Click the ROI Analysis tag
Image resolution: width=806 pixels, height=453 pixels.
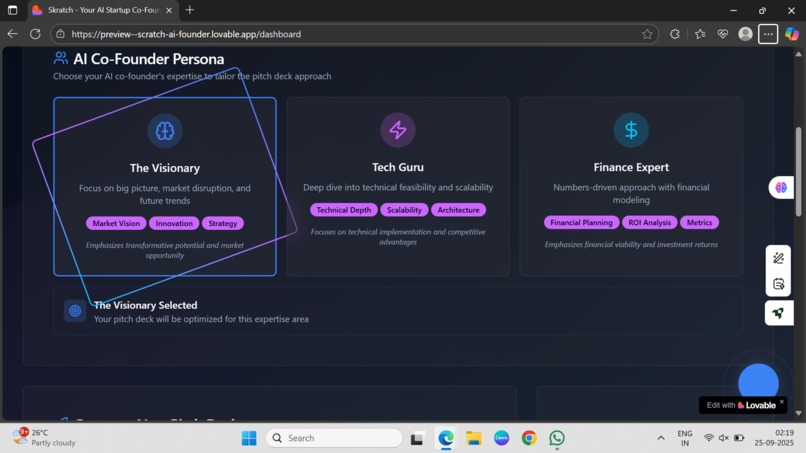[x=650, y=223]
